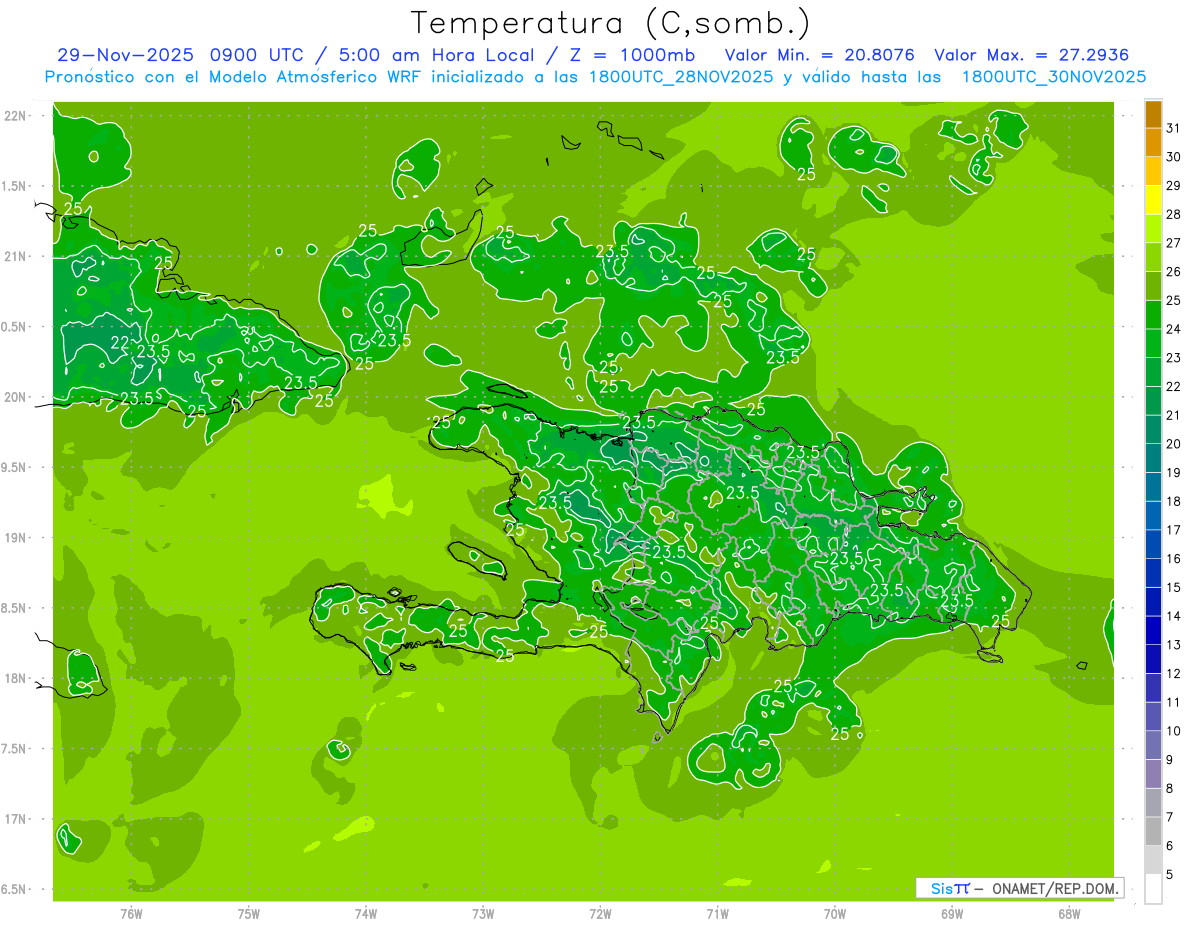This screenshot has width=1200, height=927.
Task: Select the date "29-Nov-2025" in the header
Action: pos(123,55)
